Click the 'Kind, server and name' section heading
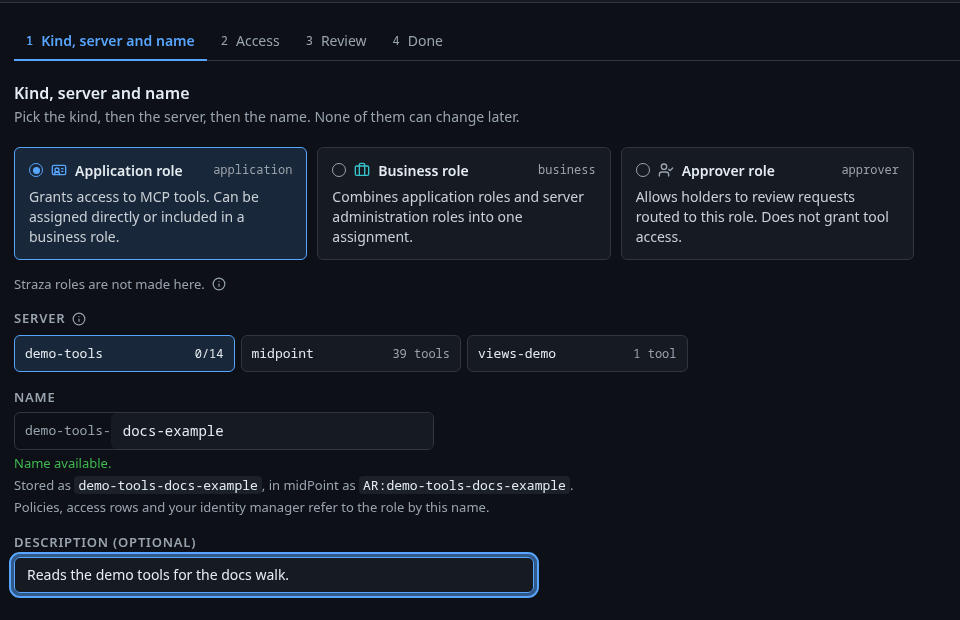960x620 pixels. 102,93
